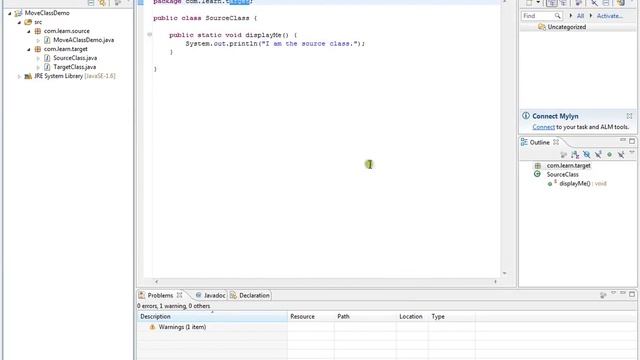The image size is (640, 360).
Task: Click the src source folder icon
Action: coord(28,22)
